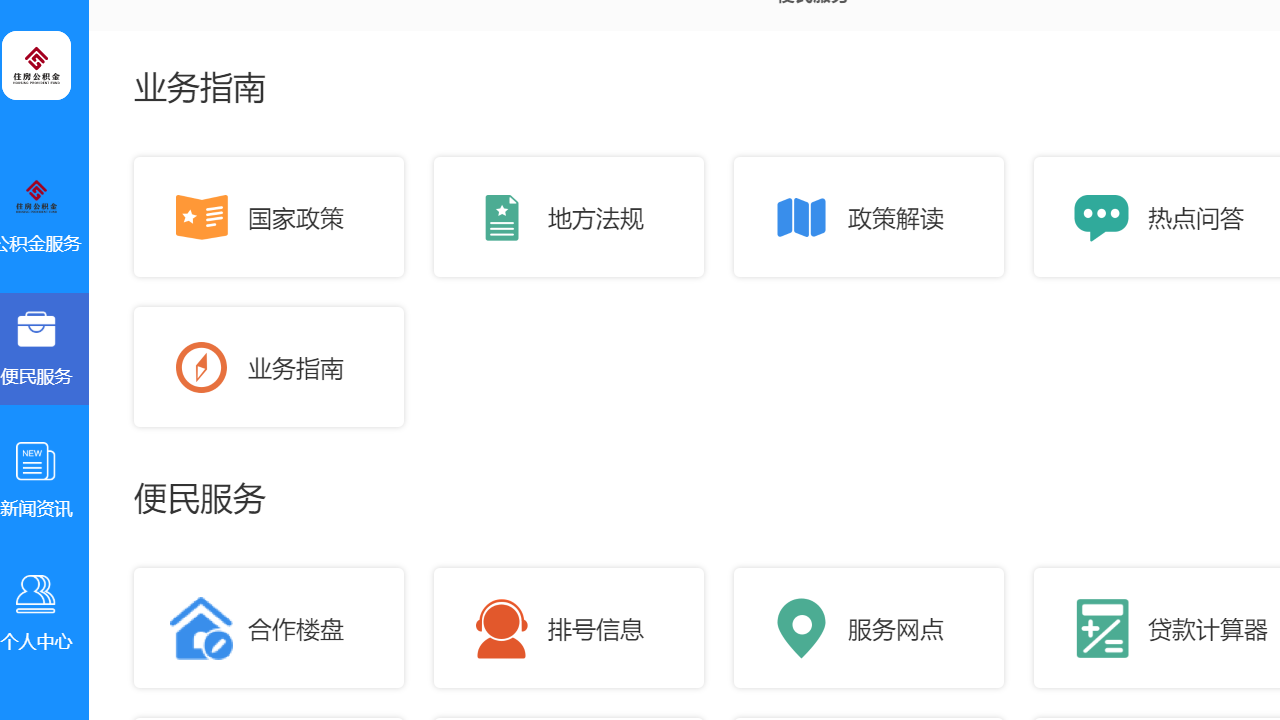Click the NEW newspaper icon for 新闻资讯

point(36,461)
